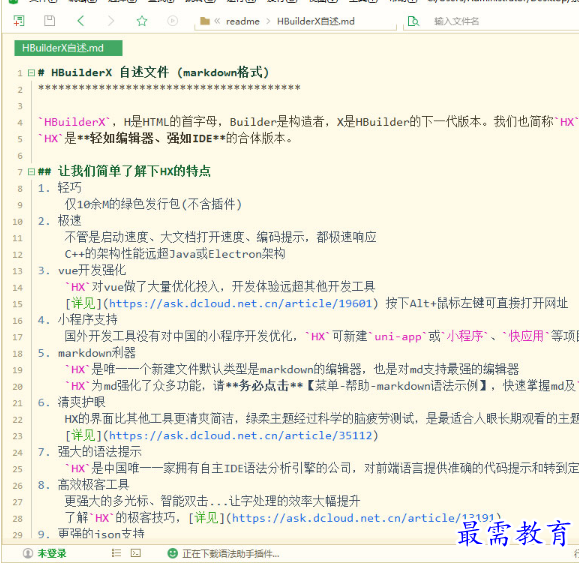This screenshot has width=579, height=565.
Task: Click the text 仅10余M的绿色发行包
Action: coord(123,204)
